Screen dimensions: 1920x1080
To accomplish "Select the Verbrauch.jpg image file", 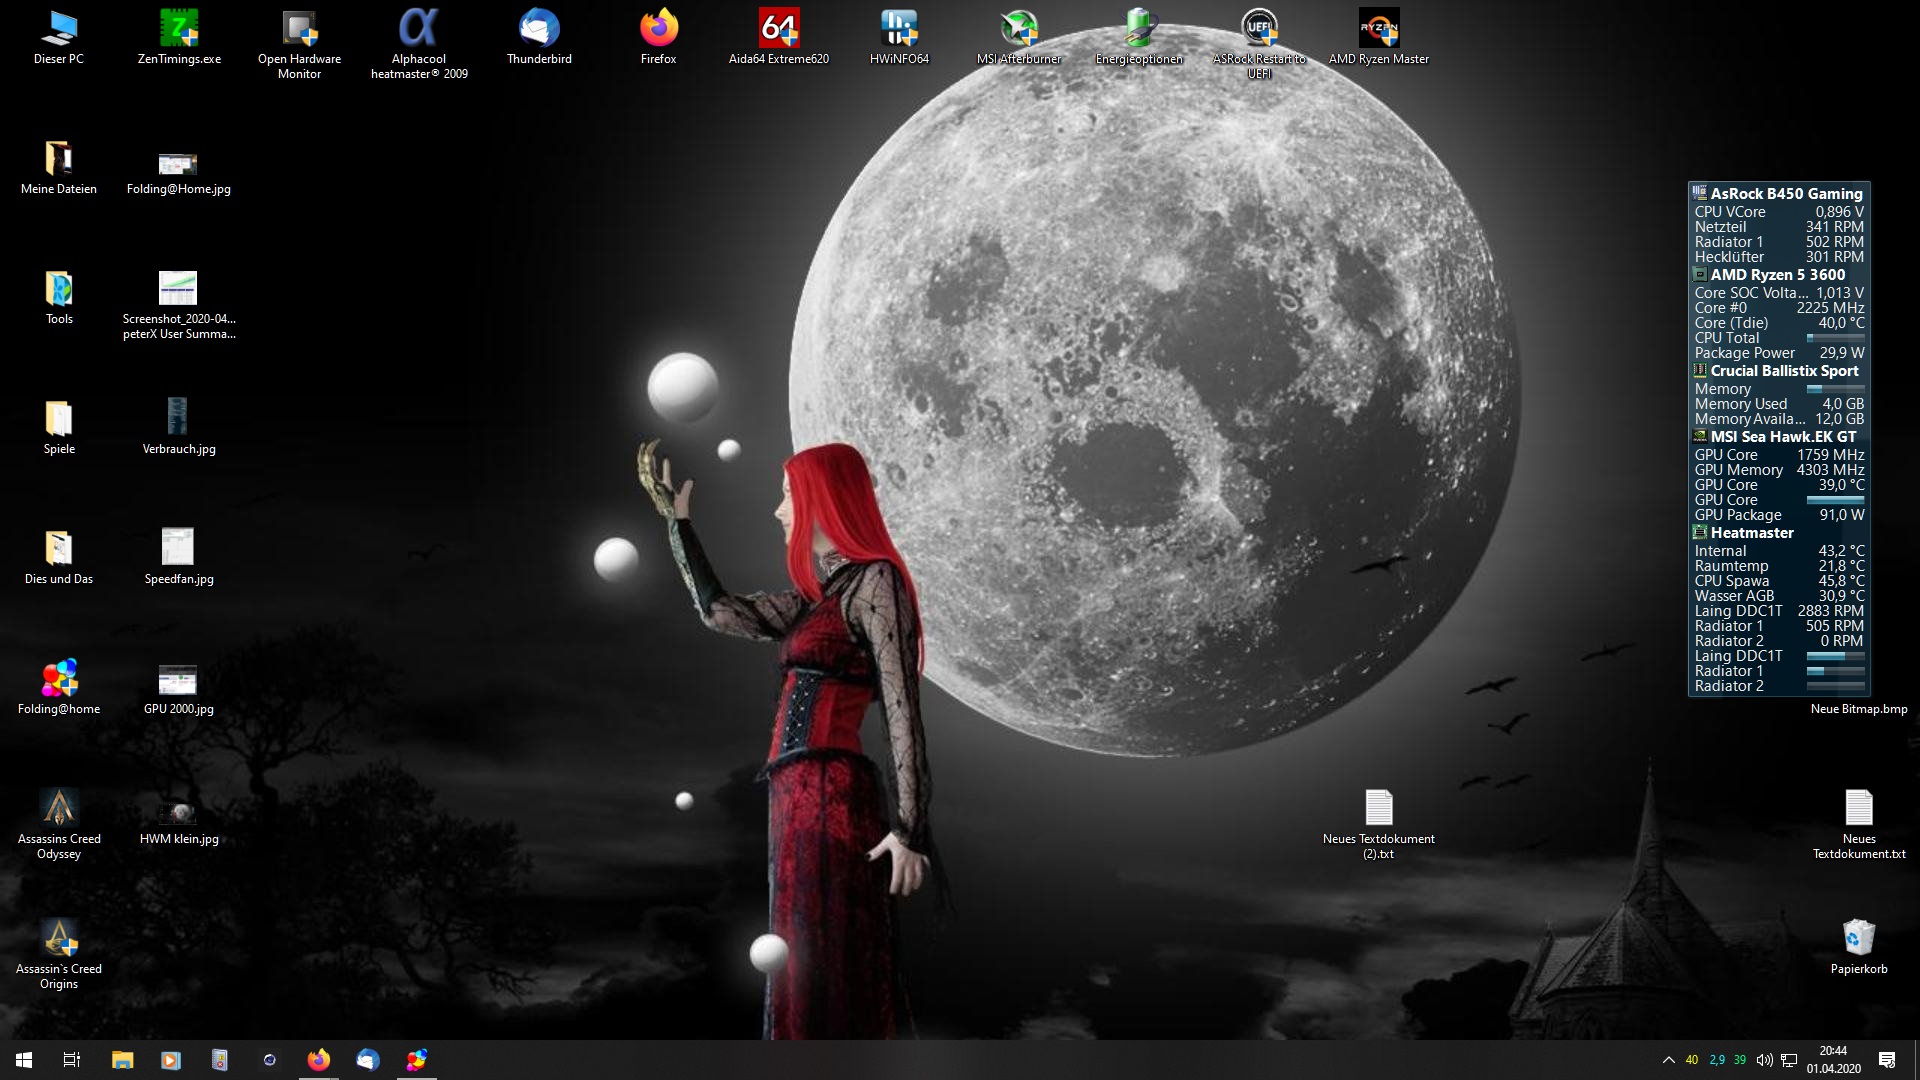I will (x=178, y=420).
